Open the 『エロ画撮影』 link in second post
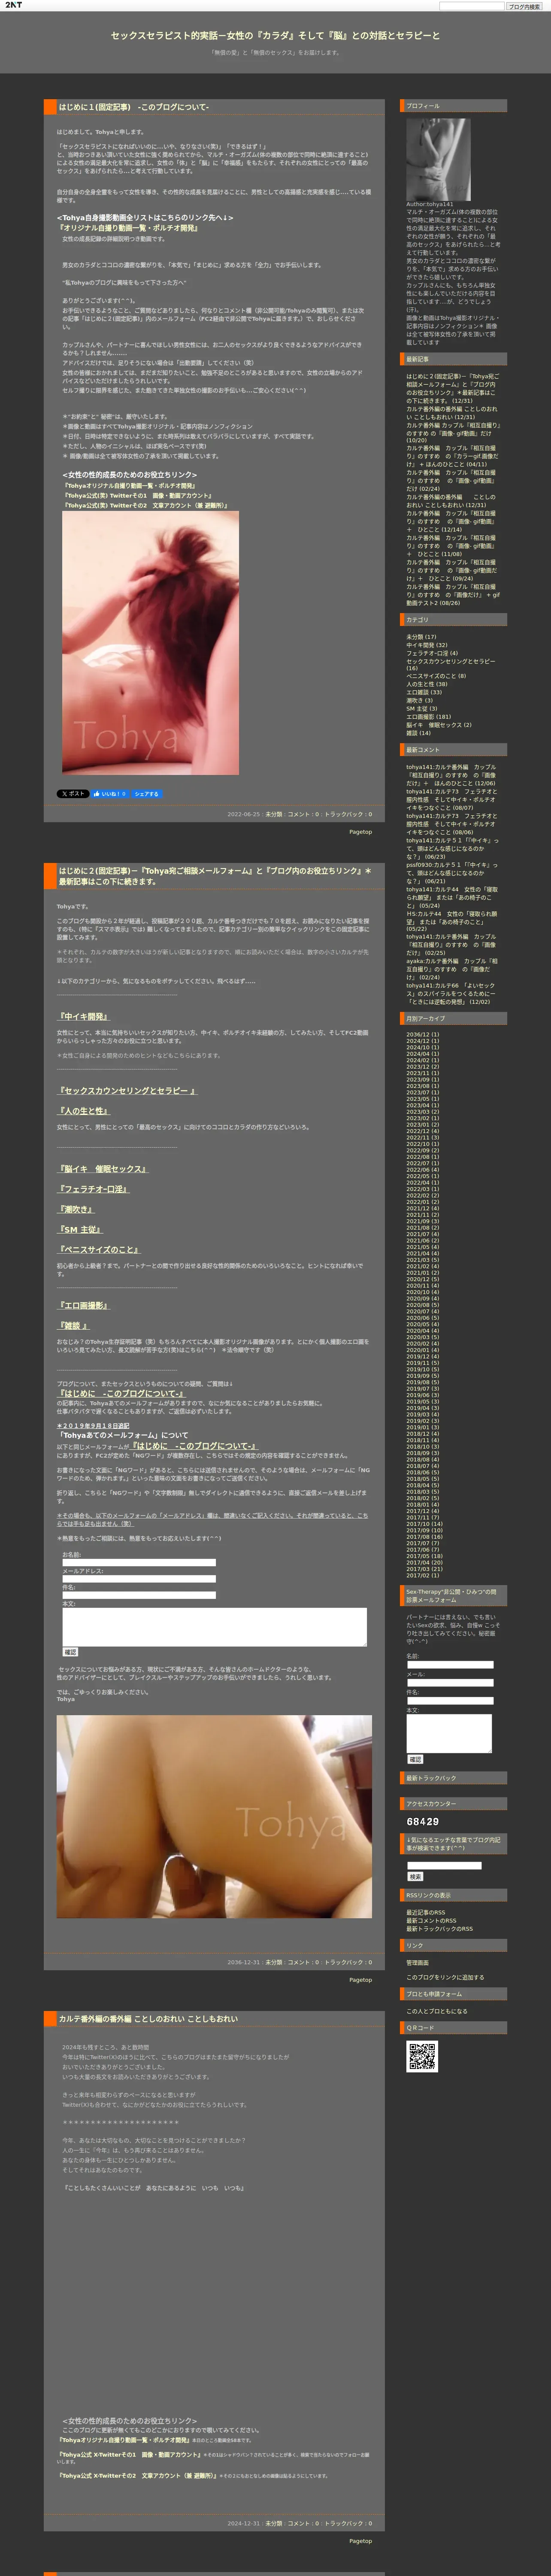Viewport: 551px width, 2576px height. [x=84, y=1305]
